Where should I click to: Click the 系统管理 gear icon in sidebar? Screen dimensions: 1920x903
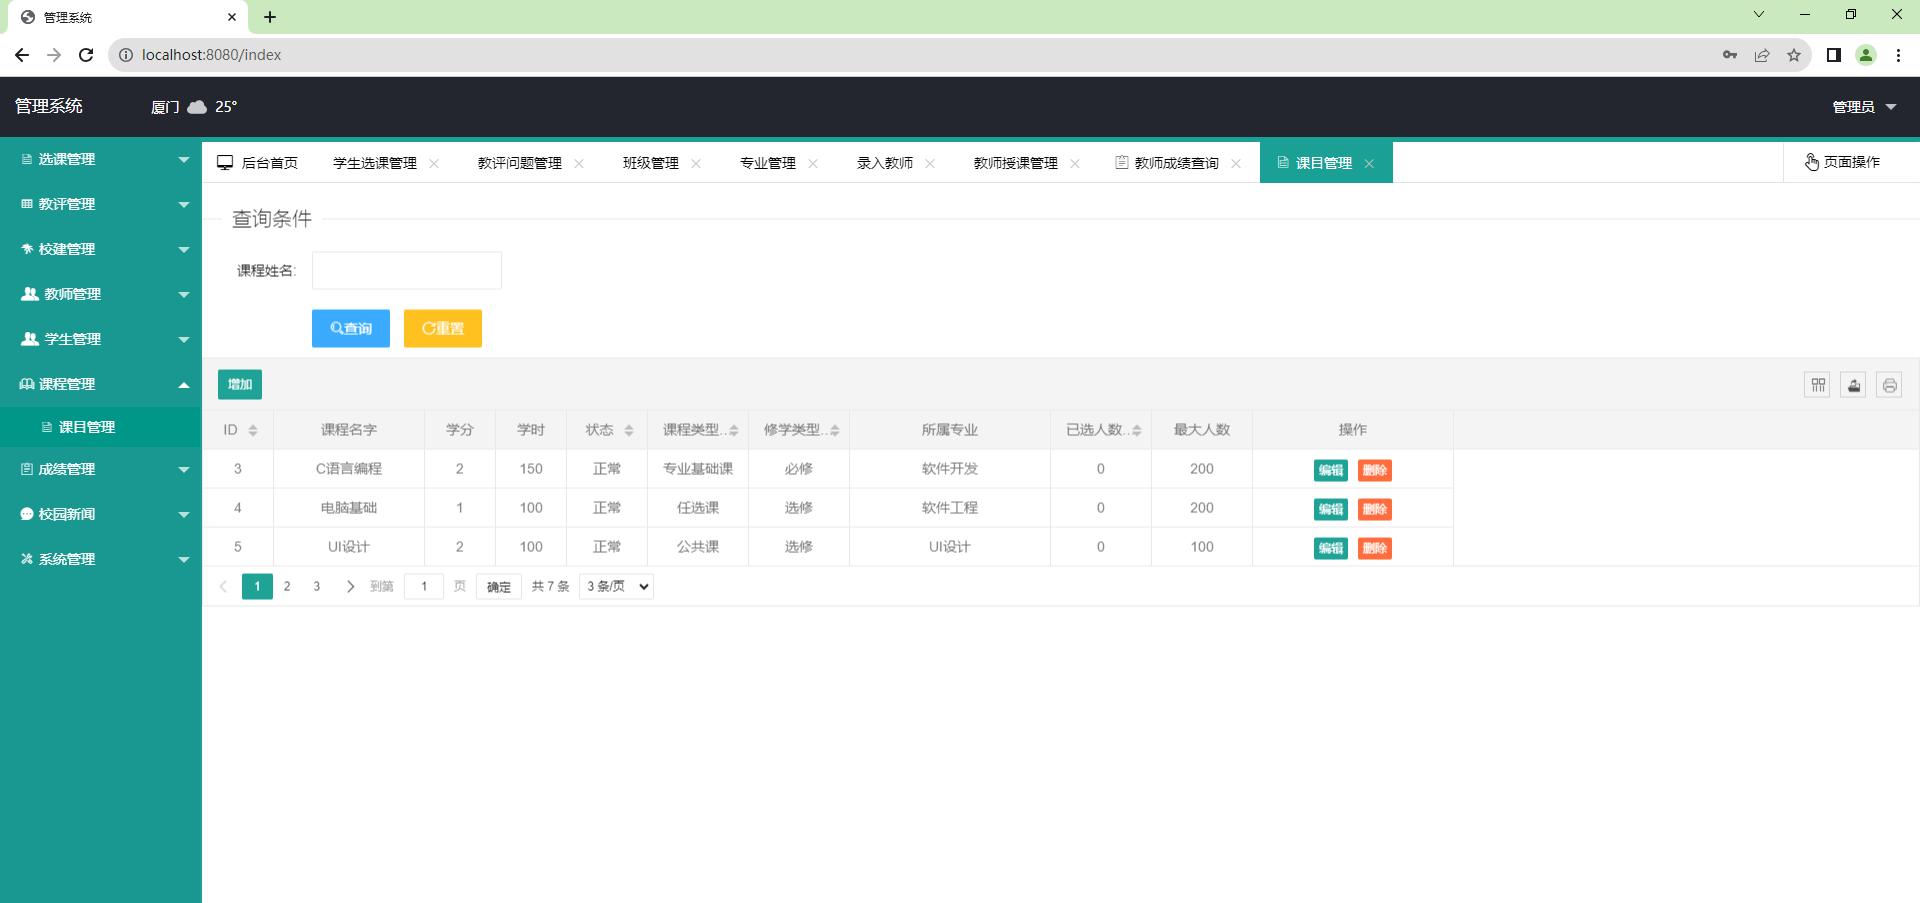pyautogui.click(x=26, y=559)
